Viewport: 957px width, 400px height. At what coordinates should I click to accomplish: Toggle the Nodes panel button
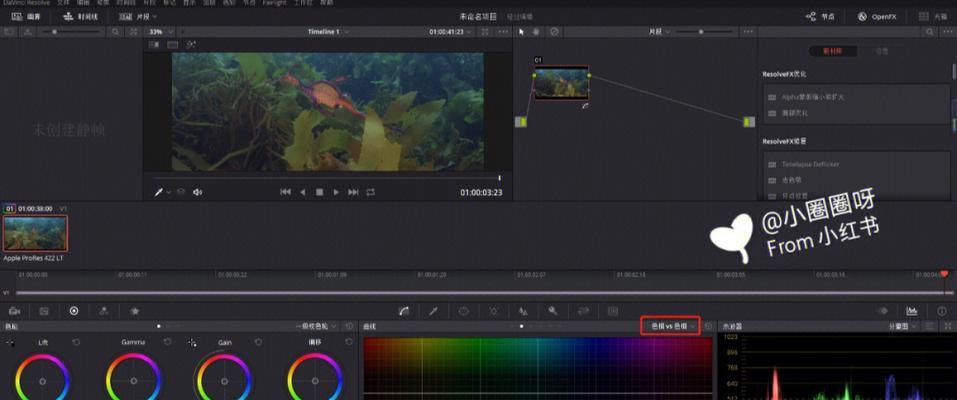(x=820, y=16)
